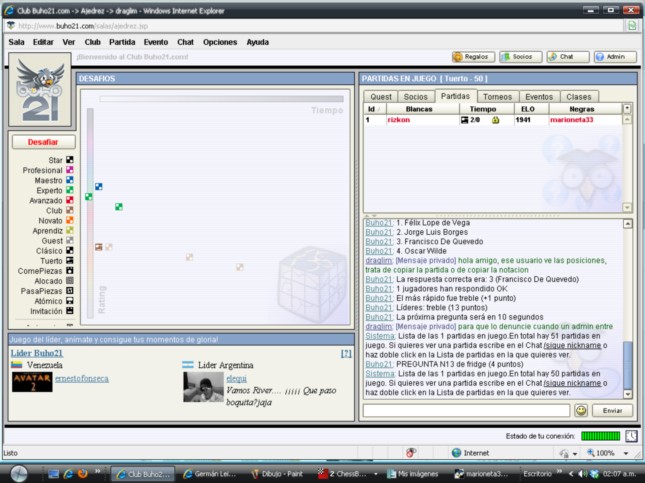Switch to the Clases tab
Screen dimensions: 645x483
(x=579, y=97)
